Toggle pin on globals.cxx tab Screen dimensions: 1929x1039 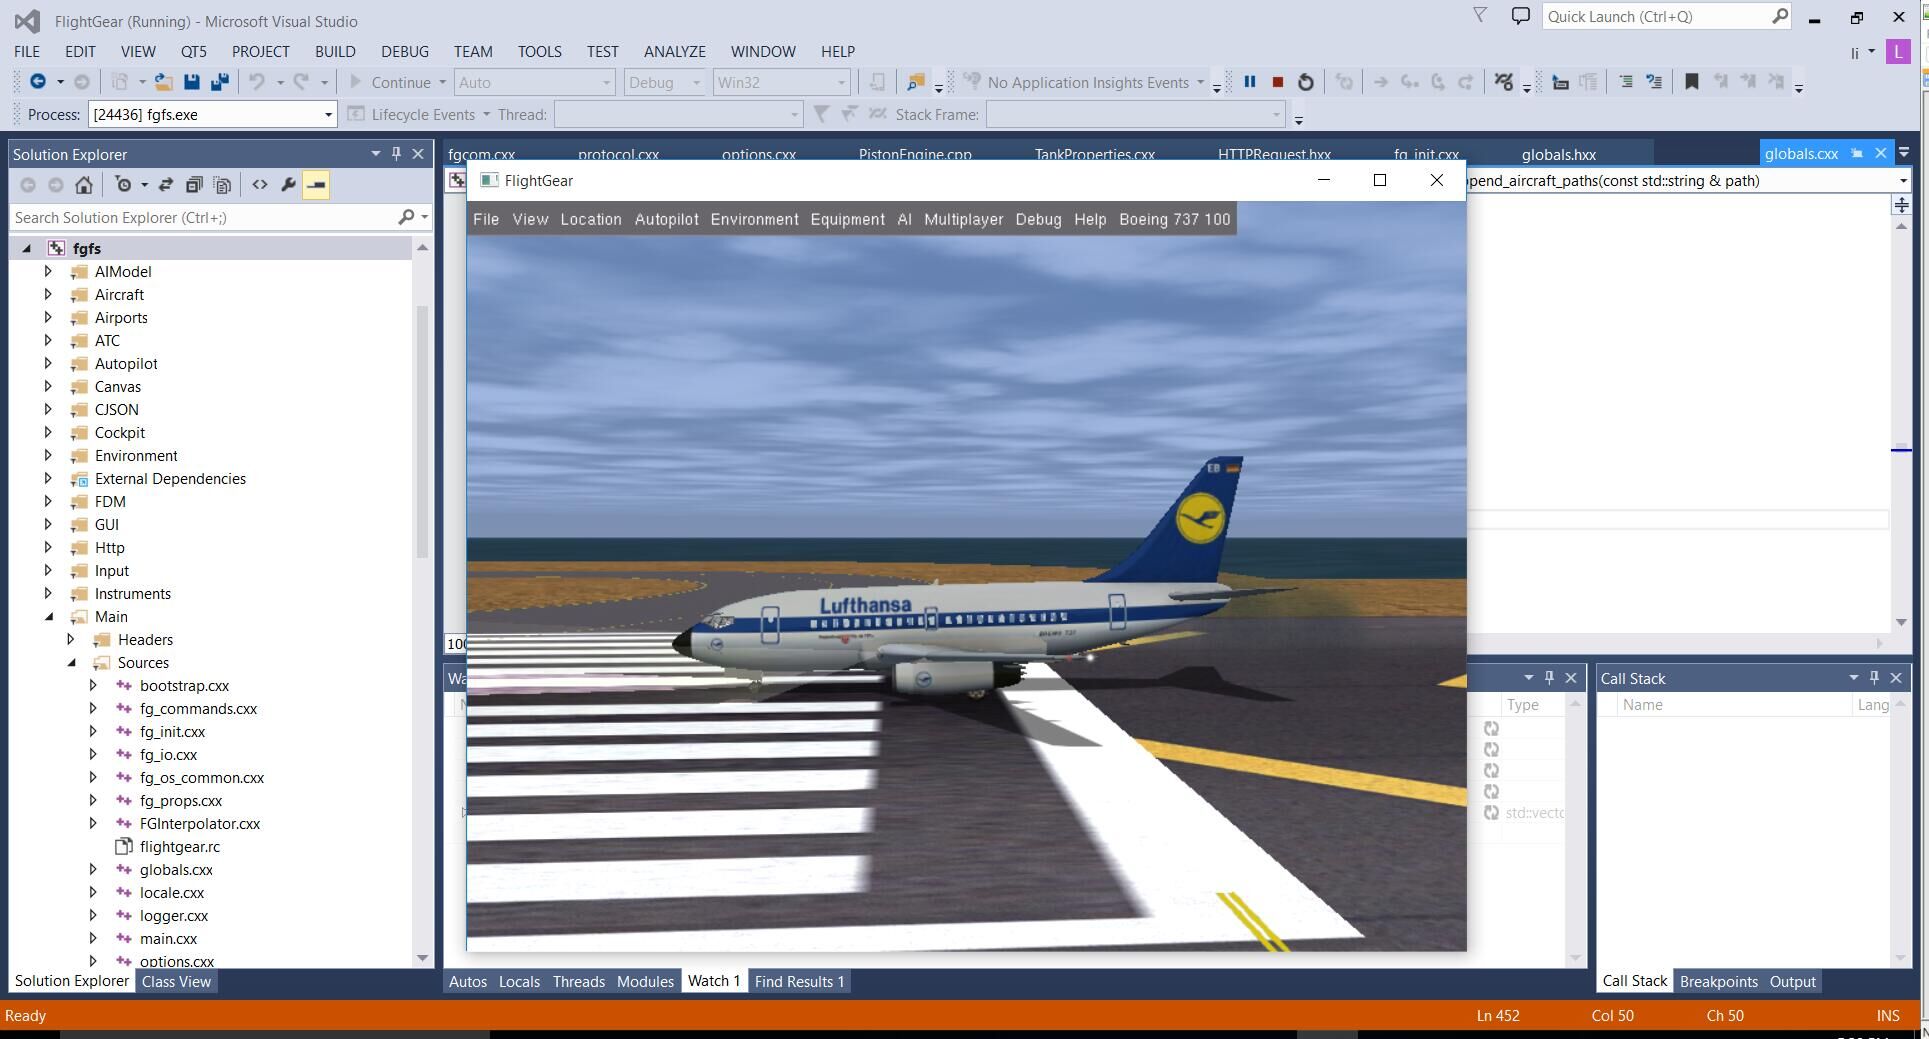coord(1857,153)
